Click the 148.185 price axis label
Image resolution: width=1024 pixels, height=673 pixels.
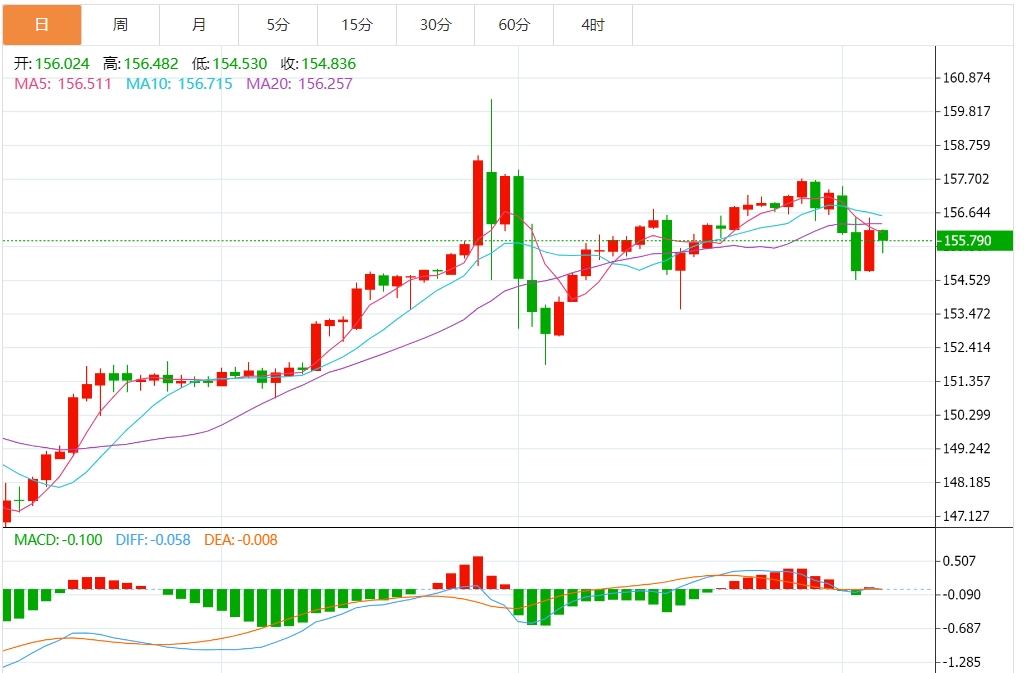pyautogui.click(x=967, y=482)
